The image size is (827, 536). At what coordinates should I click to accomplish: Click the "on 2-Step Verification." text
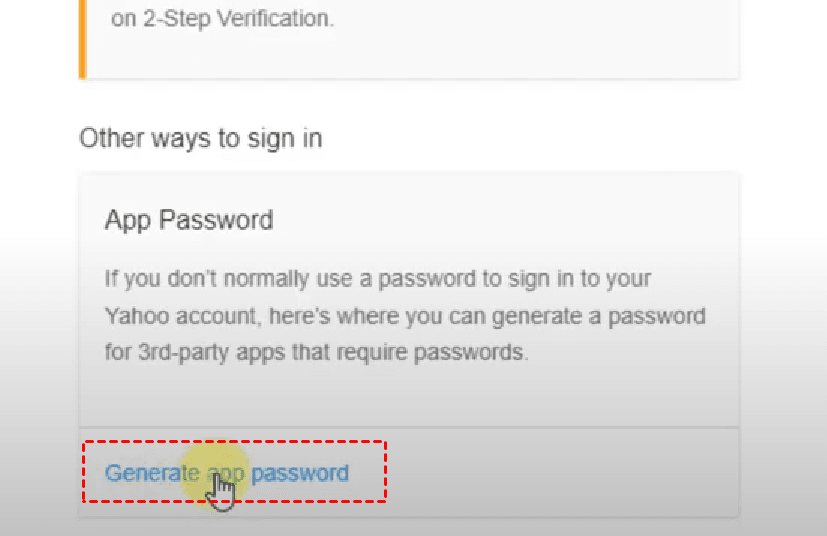(222, 19)
